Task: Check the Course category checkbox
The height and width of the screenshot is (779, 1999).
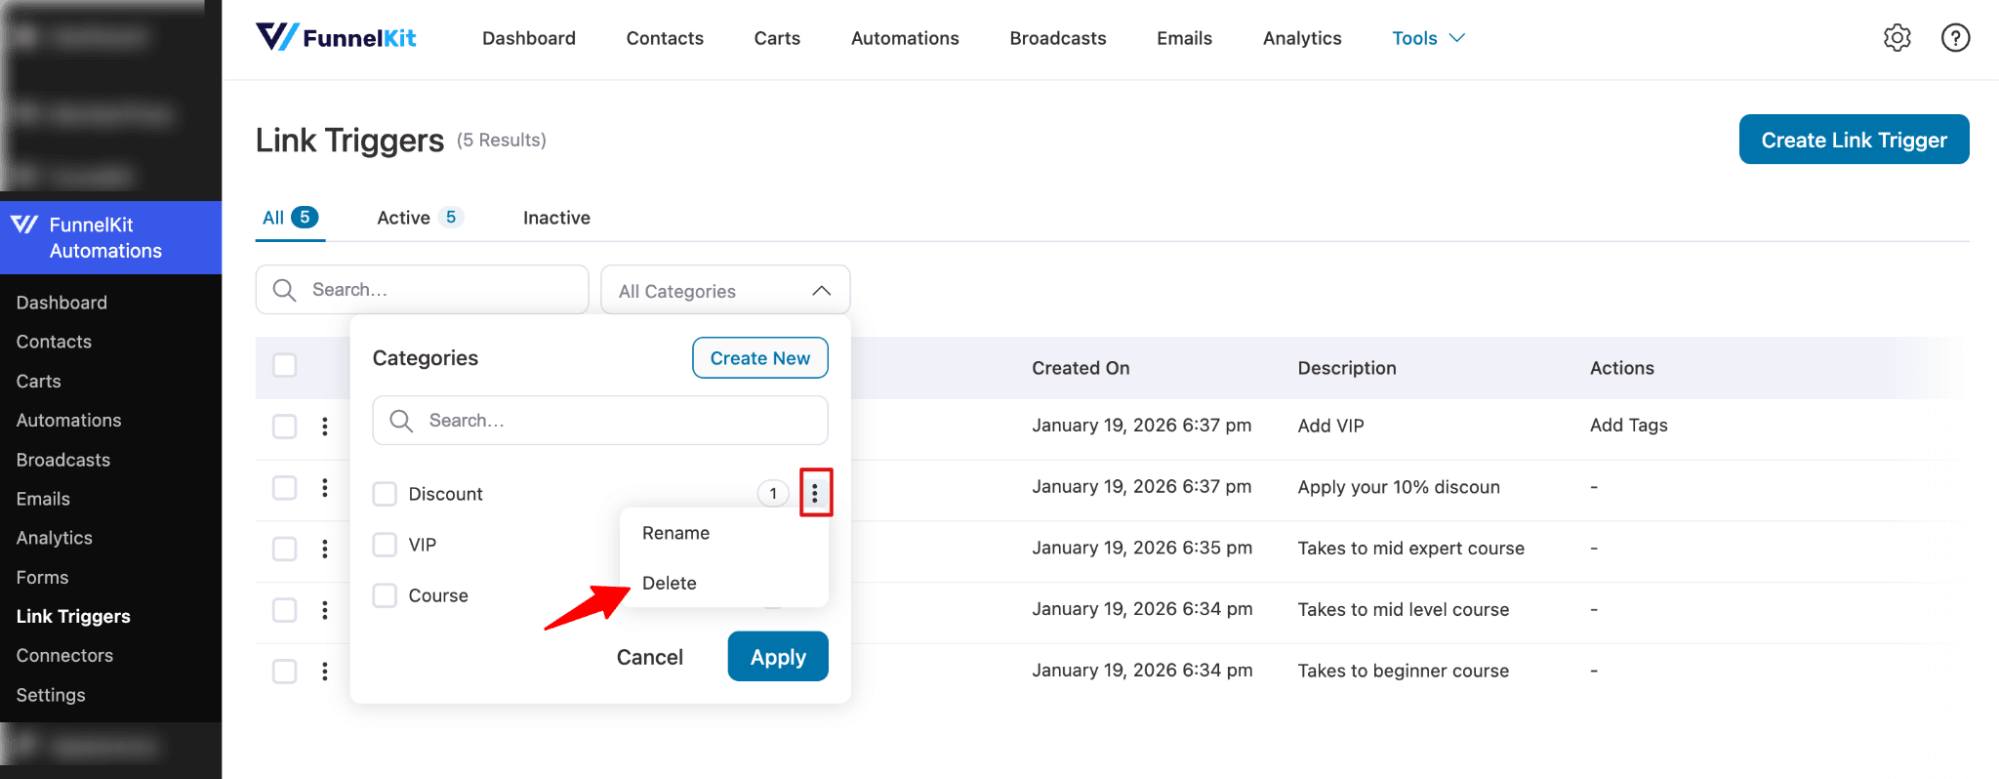Action: (385, 596)
